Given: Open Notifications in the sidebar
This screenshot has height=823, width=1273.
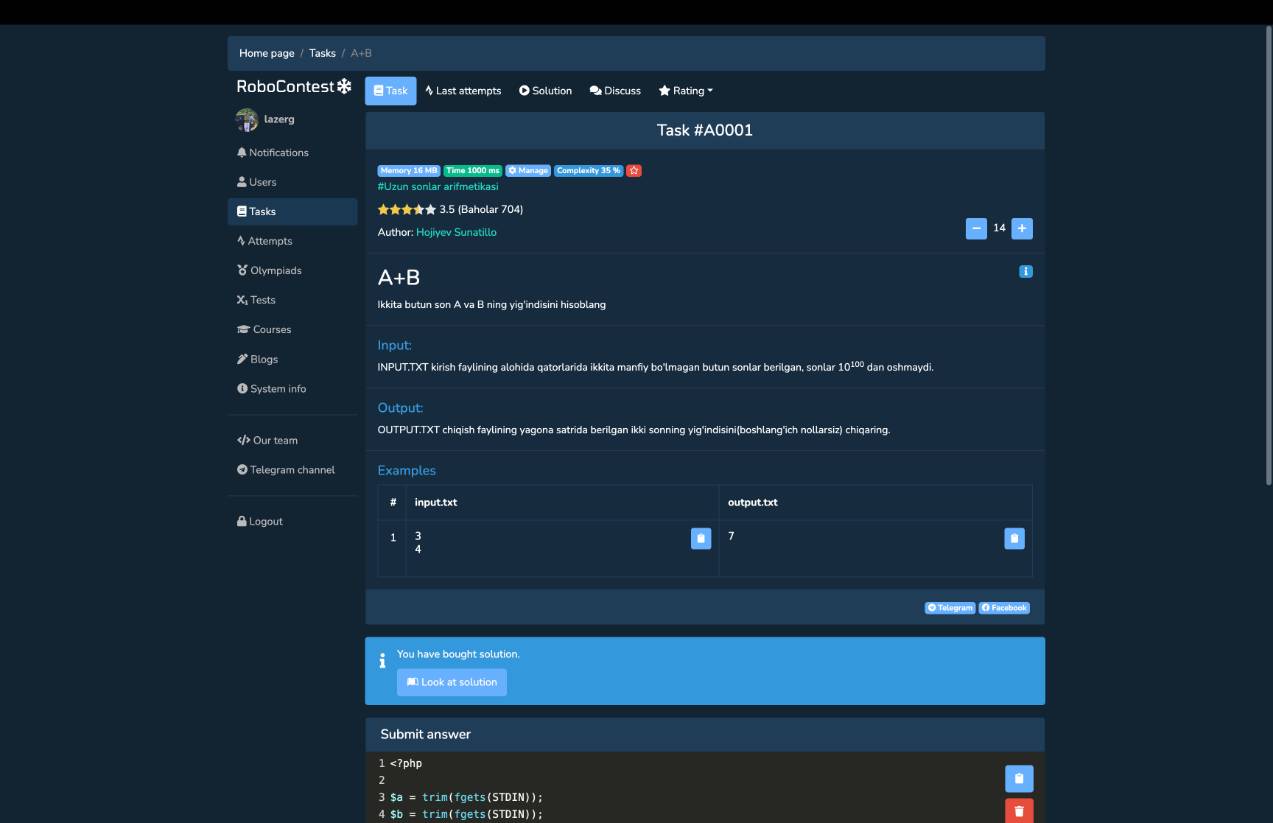Looking at the screenshot, I should coord(272,153).
